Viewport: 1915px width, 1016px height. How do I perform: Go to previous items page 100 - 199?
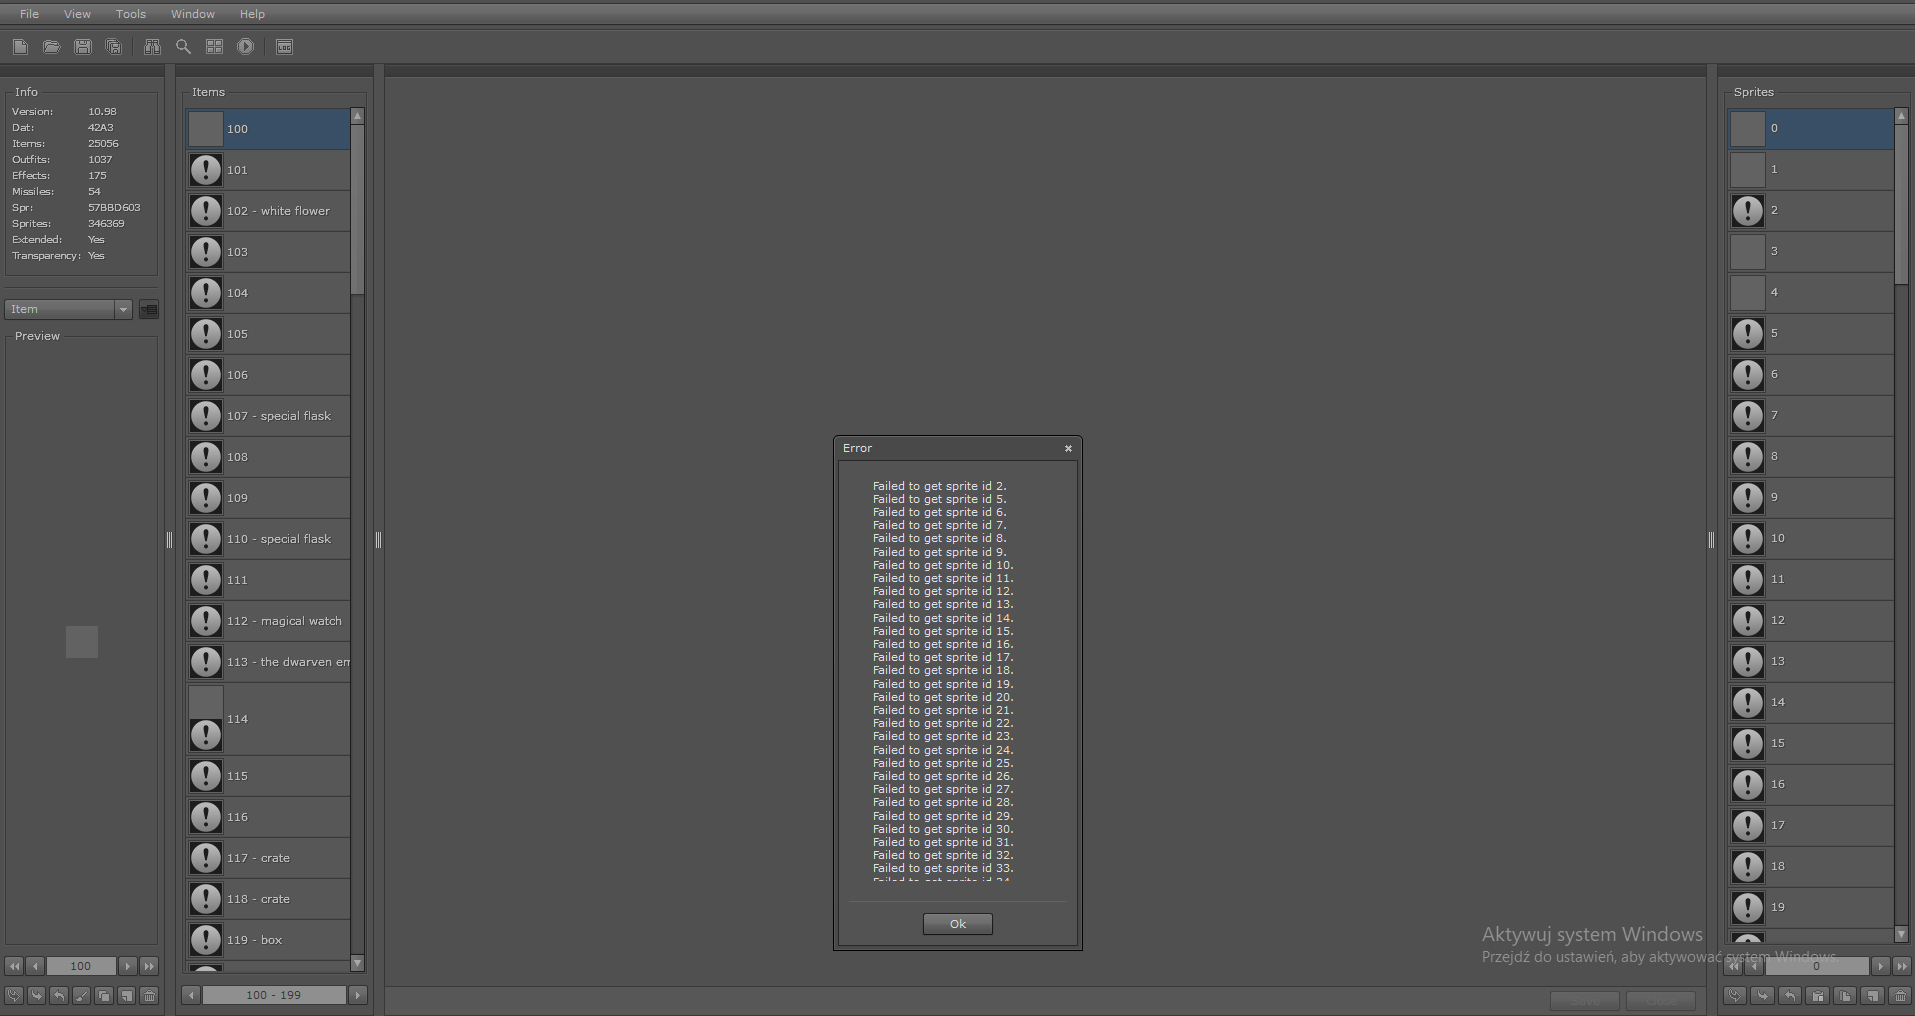pos(191,995)
